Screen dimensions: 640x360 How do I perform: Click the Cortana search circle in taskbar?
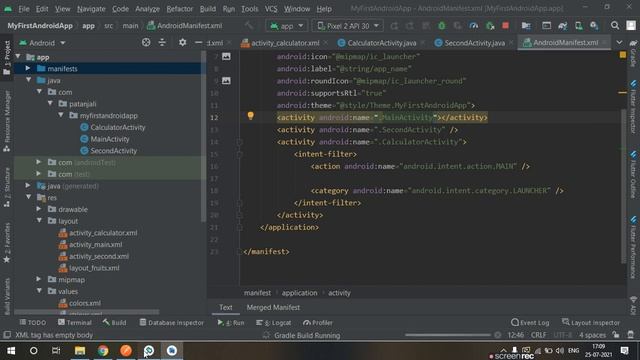click(34, 351)
